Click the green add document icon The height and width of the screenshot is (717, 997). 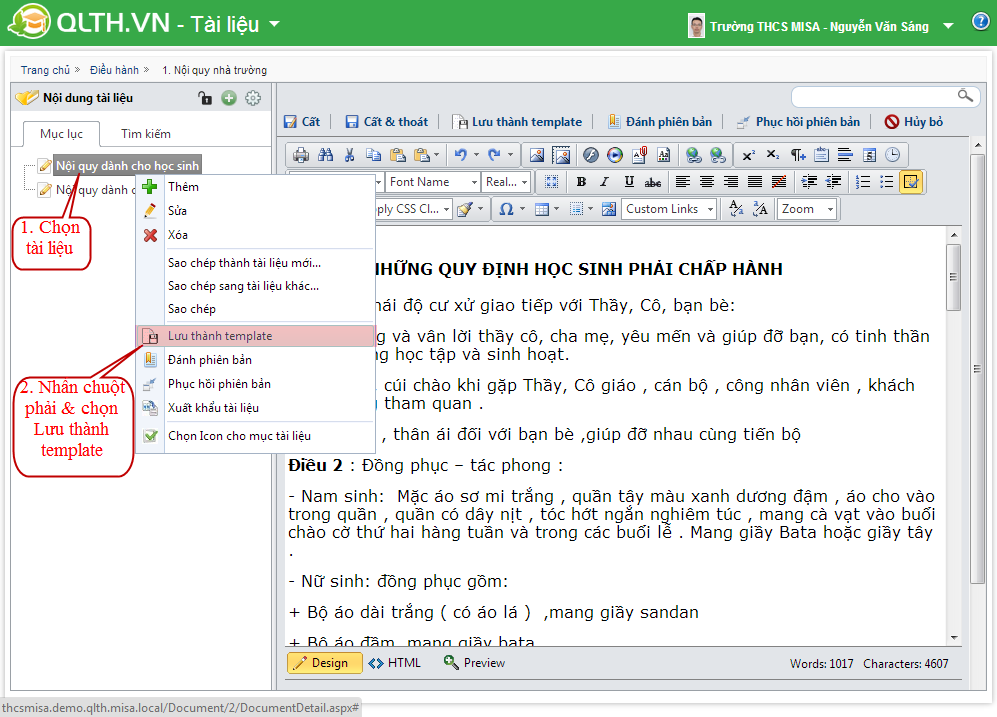coord(229,98)
